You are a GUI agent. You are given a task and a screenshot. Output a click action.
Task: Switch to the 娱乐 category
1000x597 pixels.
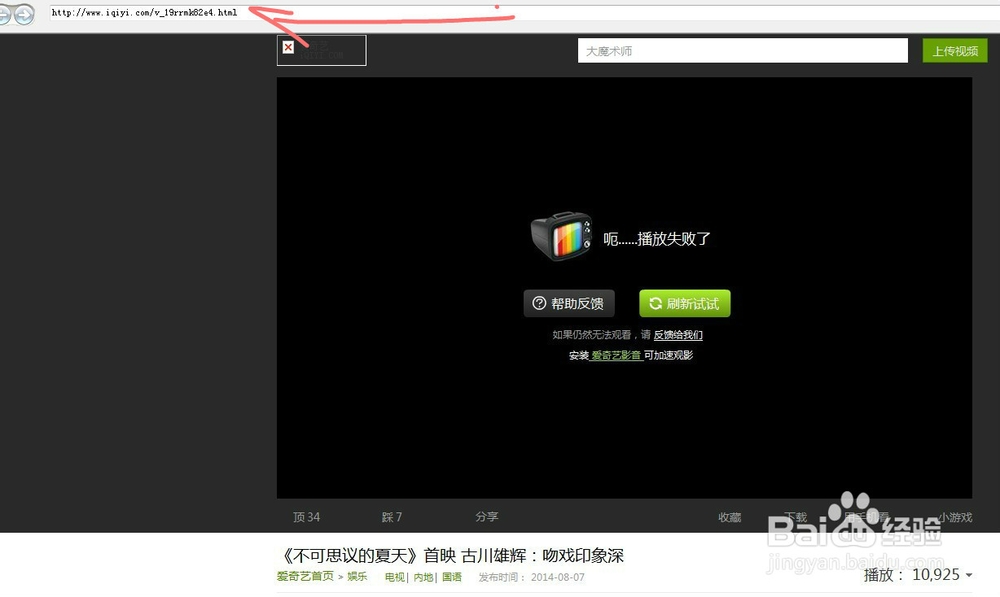click(357, 577)
